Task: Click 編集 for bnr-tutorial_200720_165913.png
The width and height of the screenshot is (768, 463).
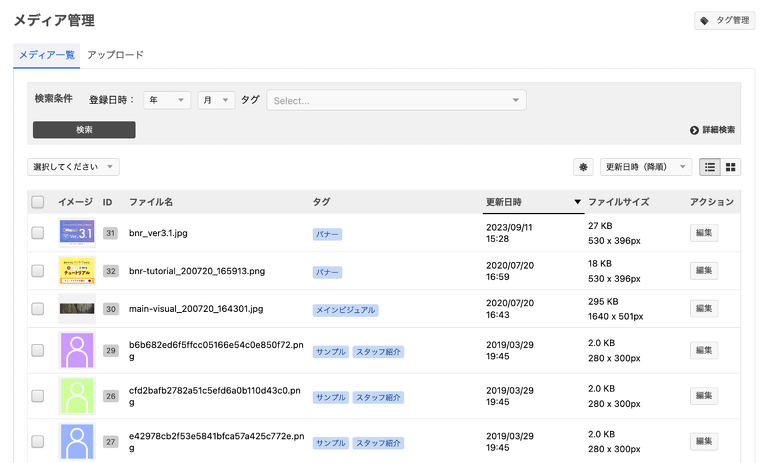Action: click(x=703, y=271)
